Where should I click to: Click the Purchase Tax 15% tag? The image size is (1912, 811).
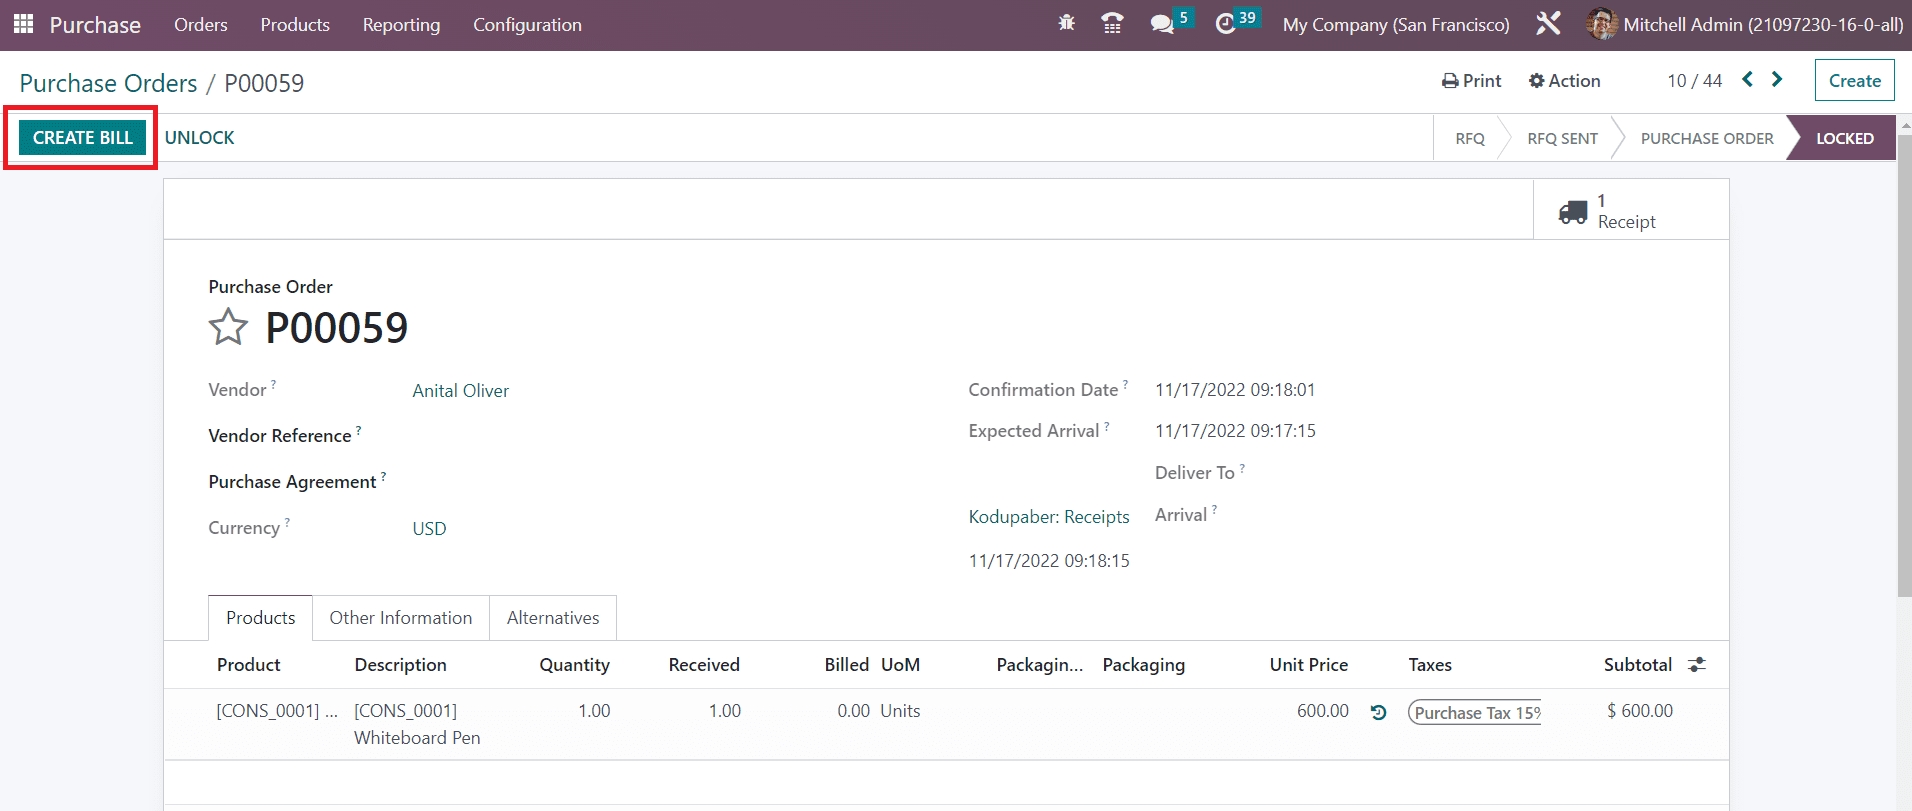point(1475,712)
